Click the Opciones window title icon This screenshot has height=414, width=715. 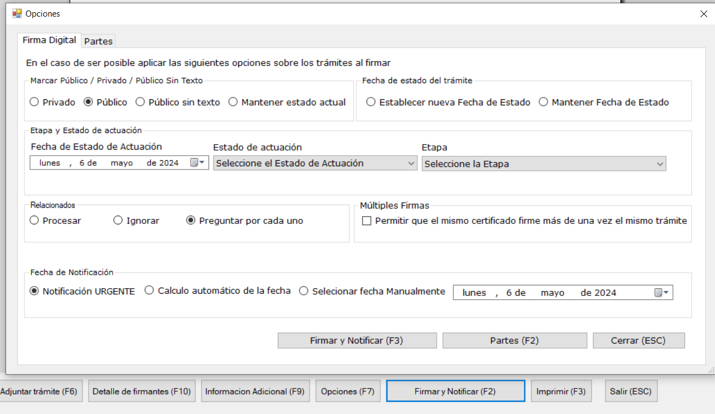(x=16, y=14)
